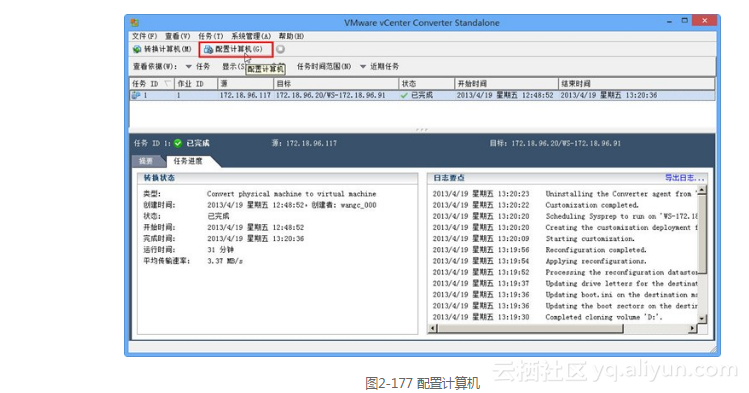Image resolution: width=749 pixels, height=393 pixels.
Task: Click the 导出日志 link
Action: (684, 178)
